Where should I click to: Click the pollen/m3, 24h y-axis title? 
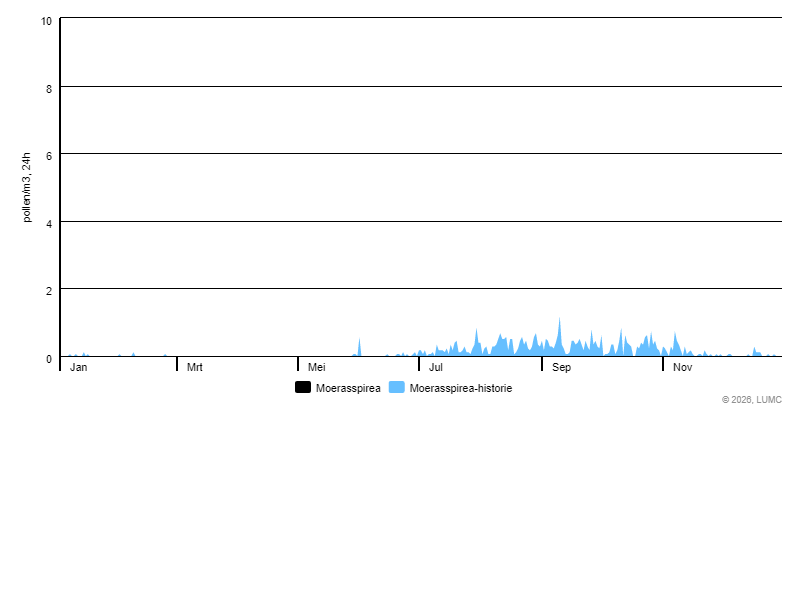point(27,187)
